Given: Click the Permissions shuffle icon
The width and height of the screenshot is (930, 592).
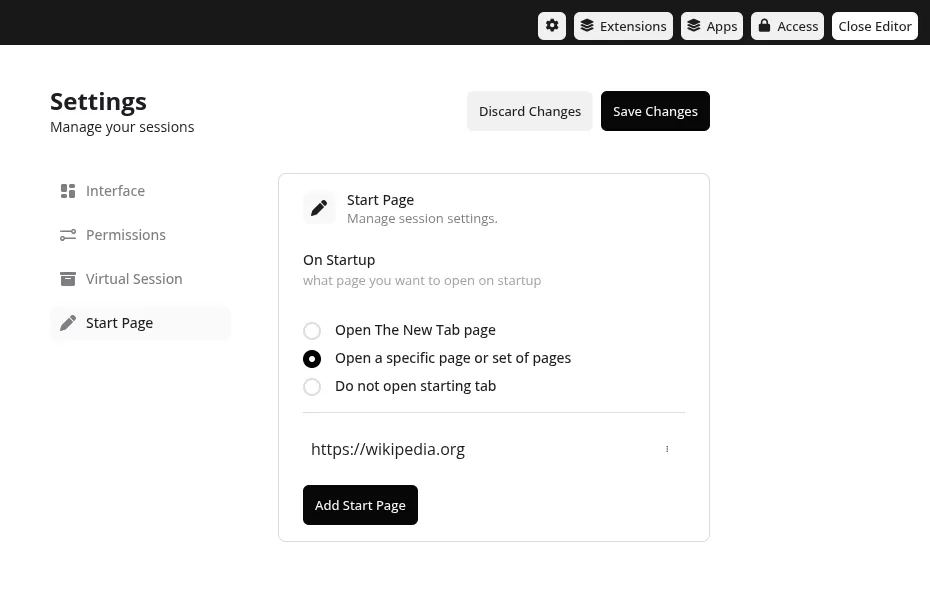Looking at the screenshot, I should 68,234.
